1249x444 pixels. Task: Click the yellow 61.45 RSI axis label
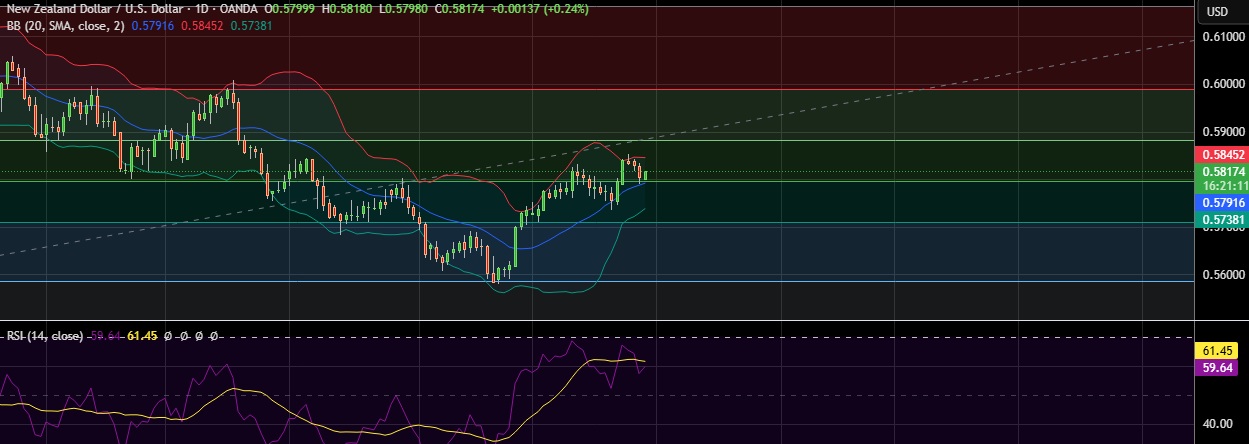[1221, 351]
